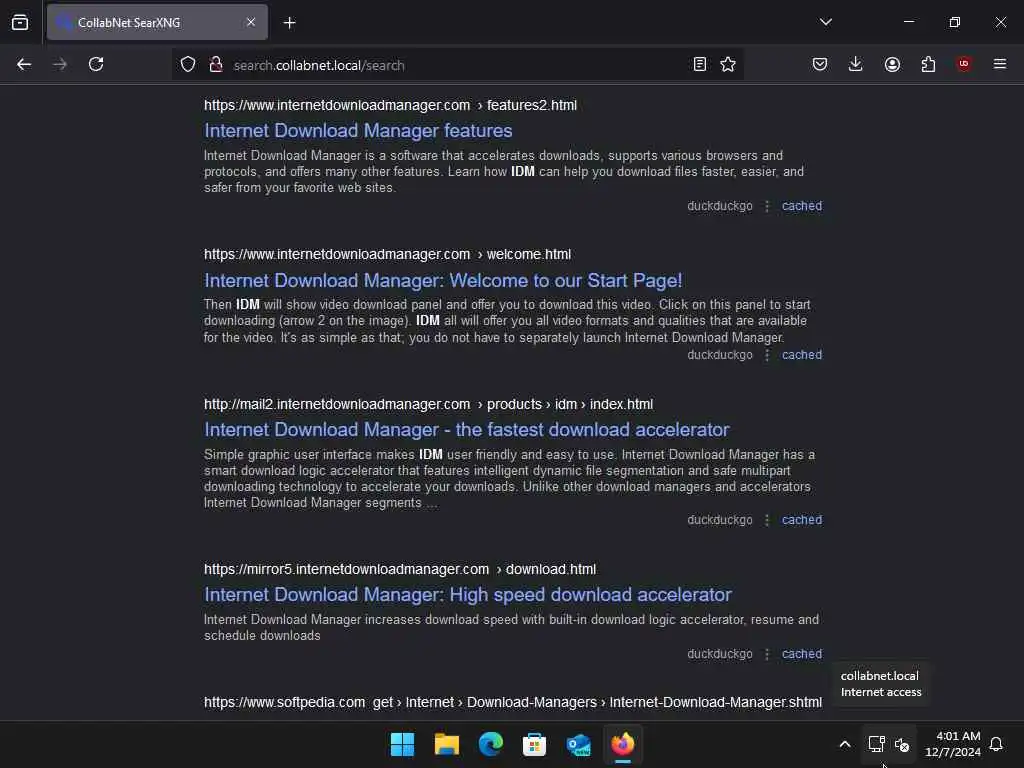Open tracking protection shield panel
This screenshot has height=768, width=1024.
click(188, 65)
